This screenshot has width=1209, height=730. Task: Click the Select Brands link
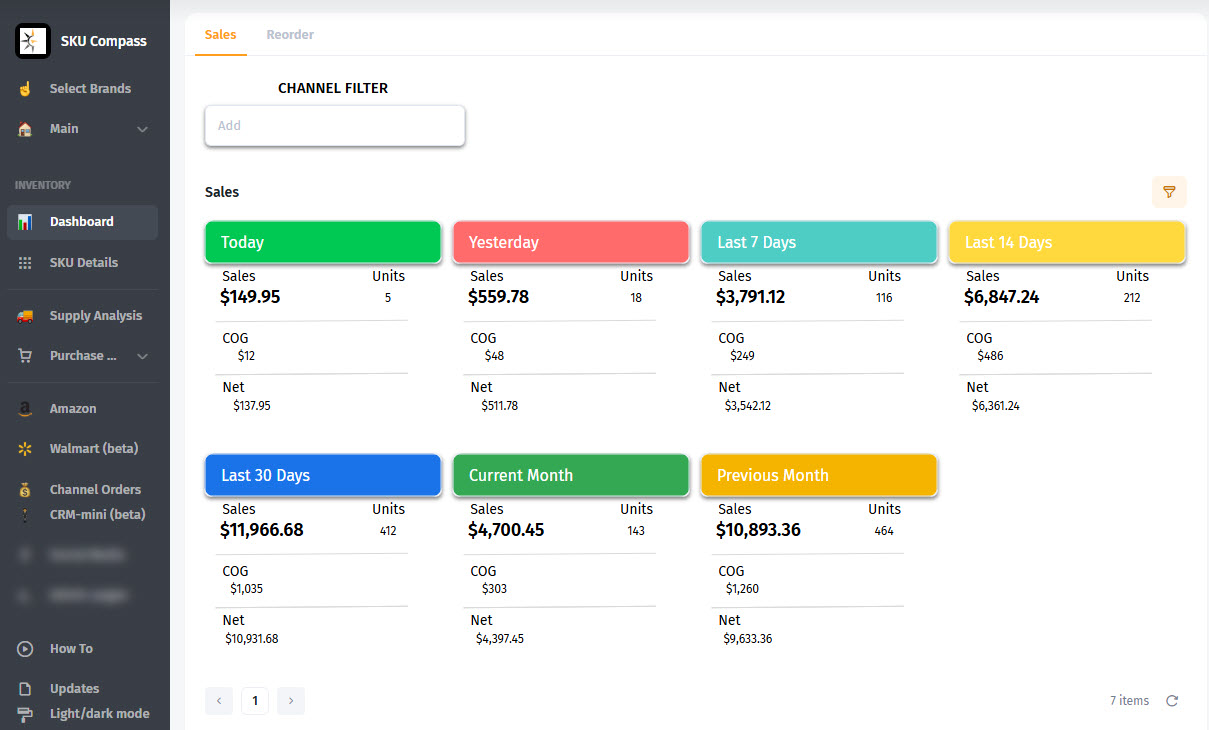(90, 89)
